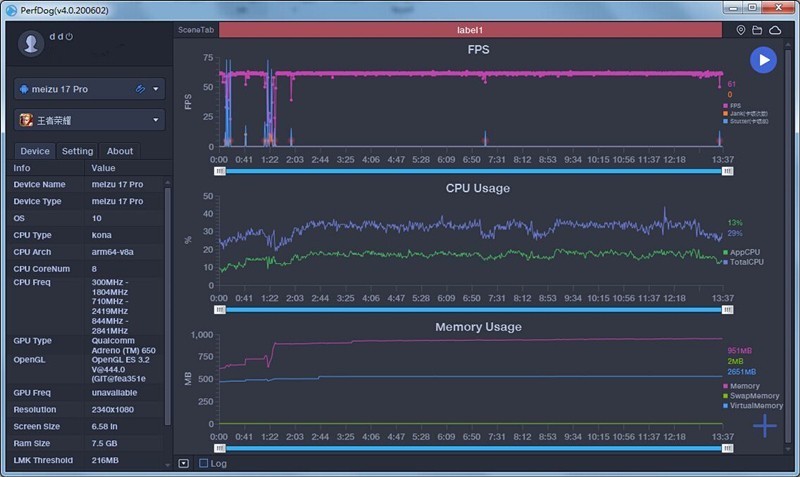
Task: Click the power icon beside username
Action: click(70, 37)
